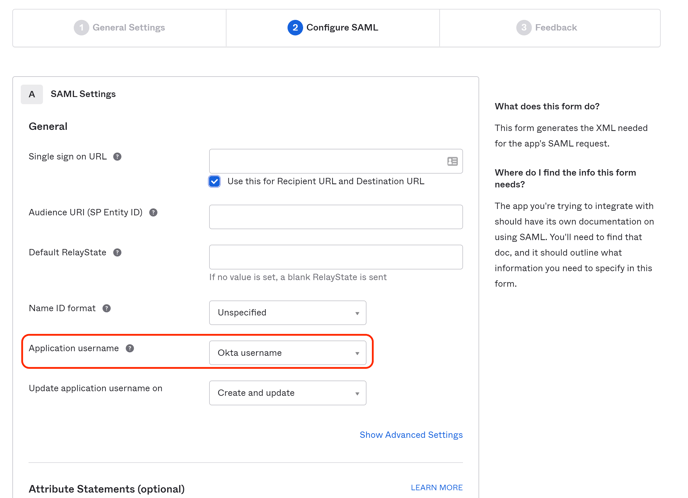This screenshot has width=688, height=498.
Task: Click help icon beside Application username
Action: click(130, 349)
